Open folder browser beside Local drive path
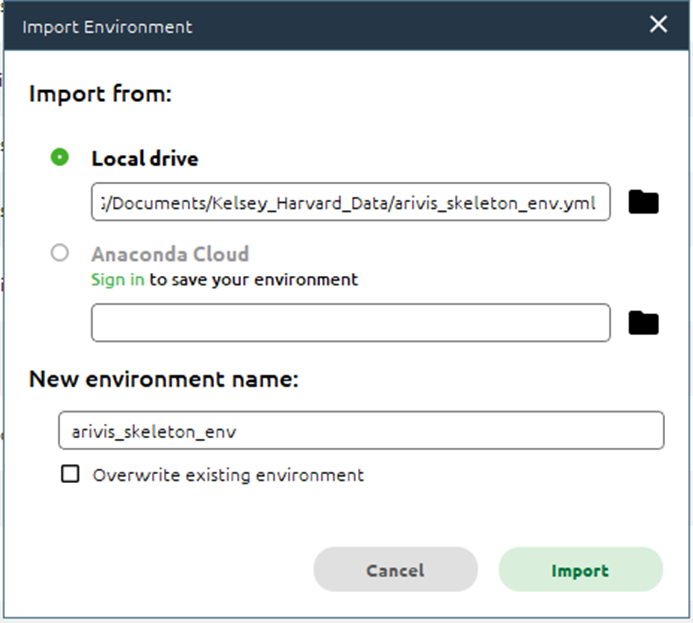 click(644, 202)
